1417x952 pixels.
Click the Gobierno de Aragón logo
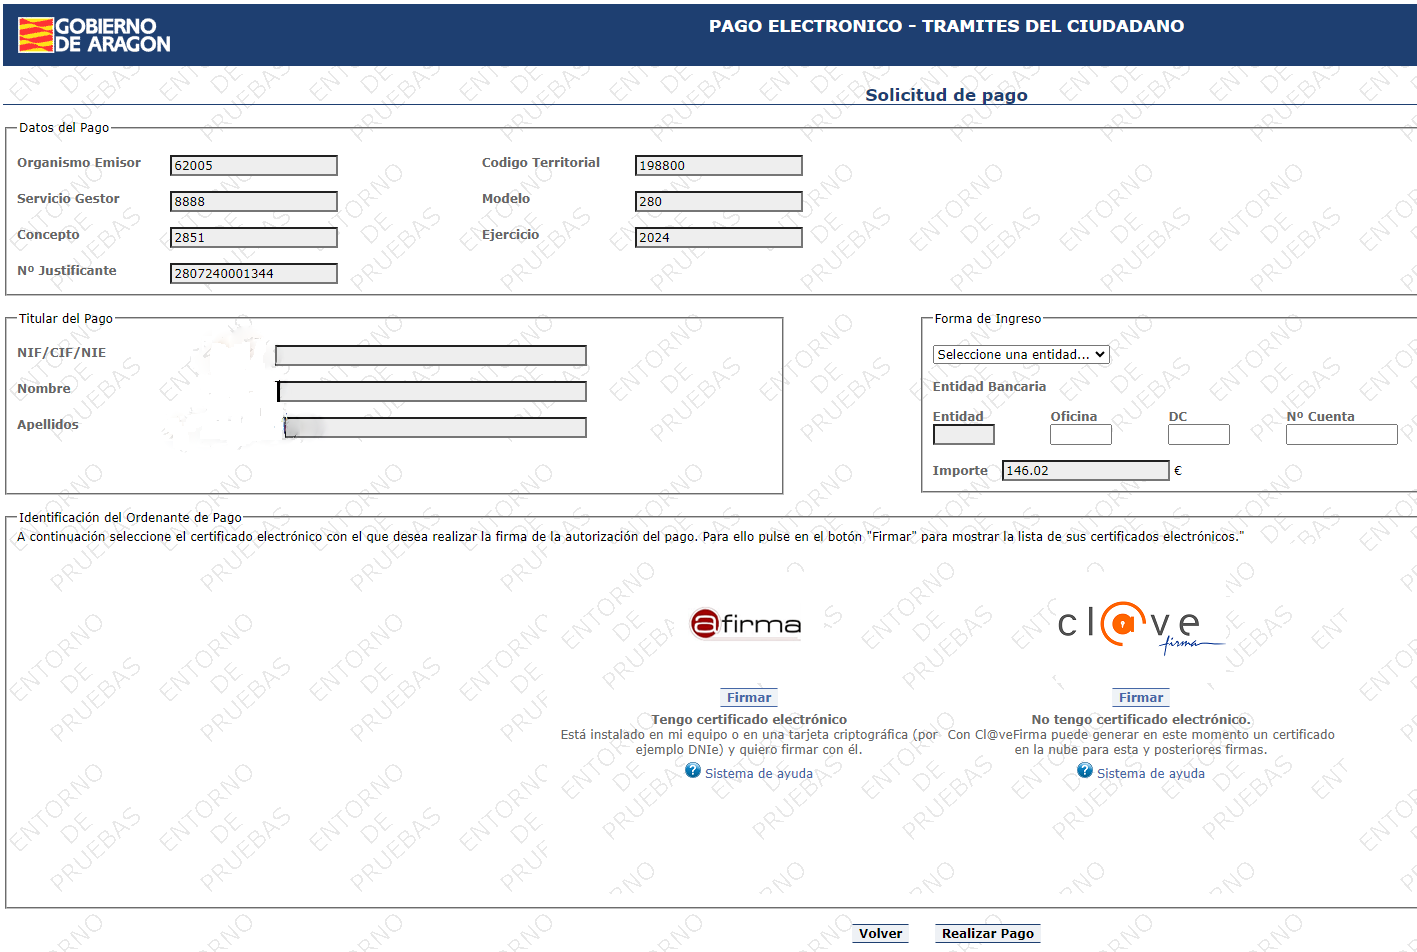tap(94, 35)
